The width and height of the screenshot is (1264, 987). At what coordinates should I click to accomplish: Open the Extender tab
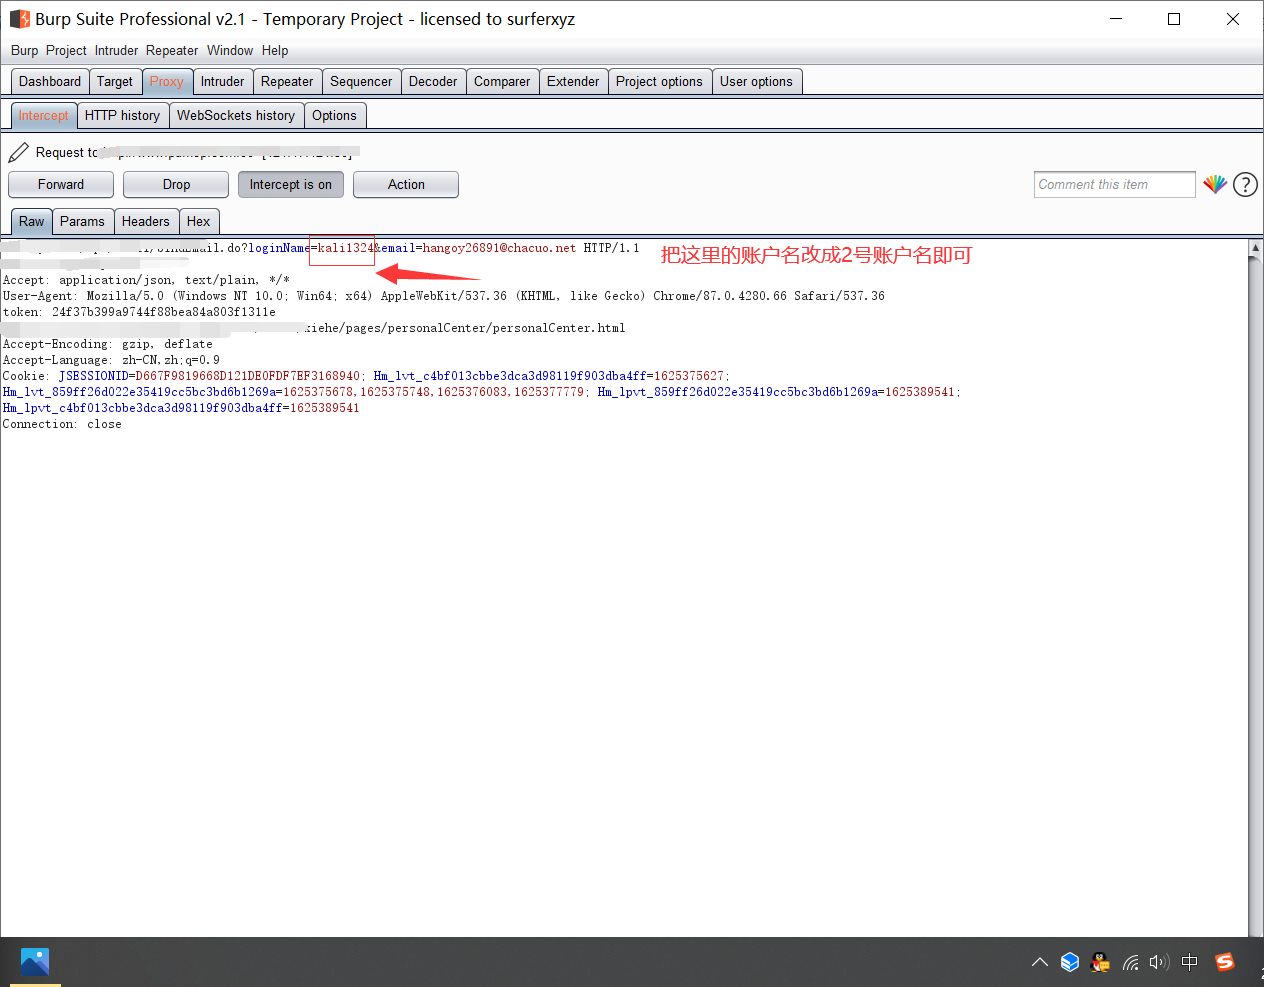pos(573,82)
